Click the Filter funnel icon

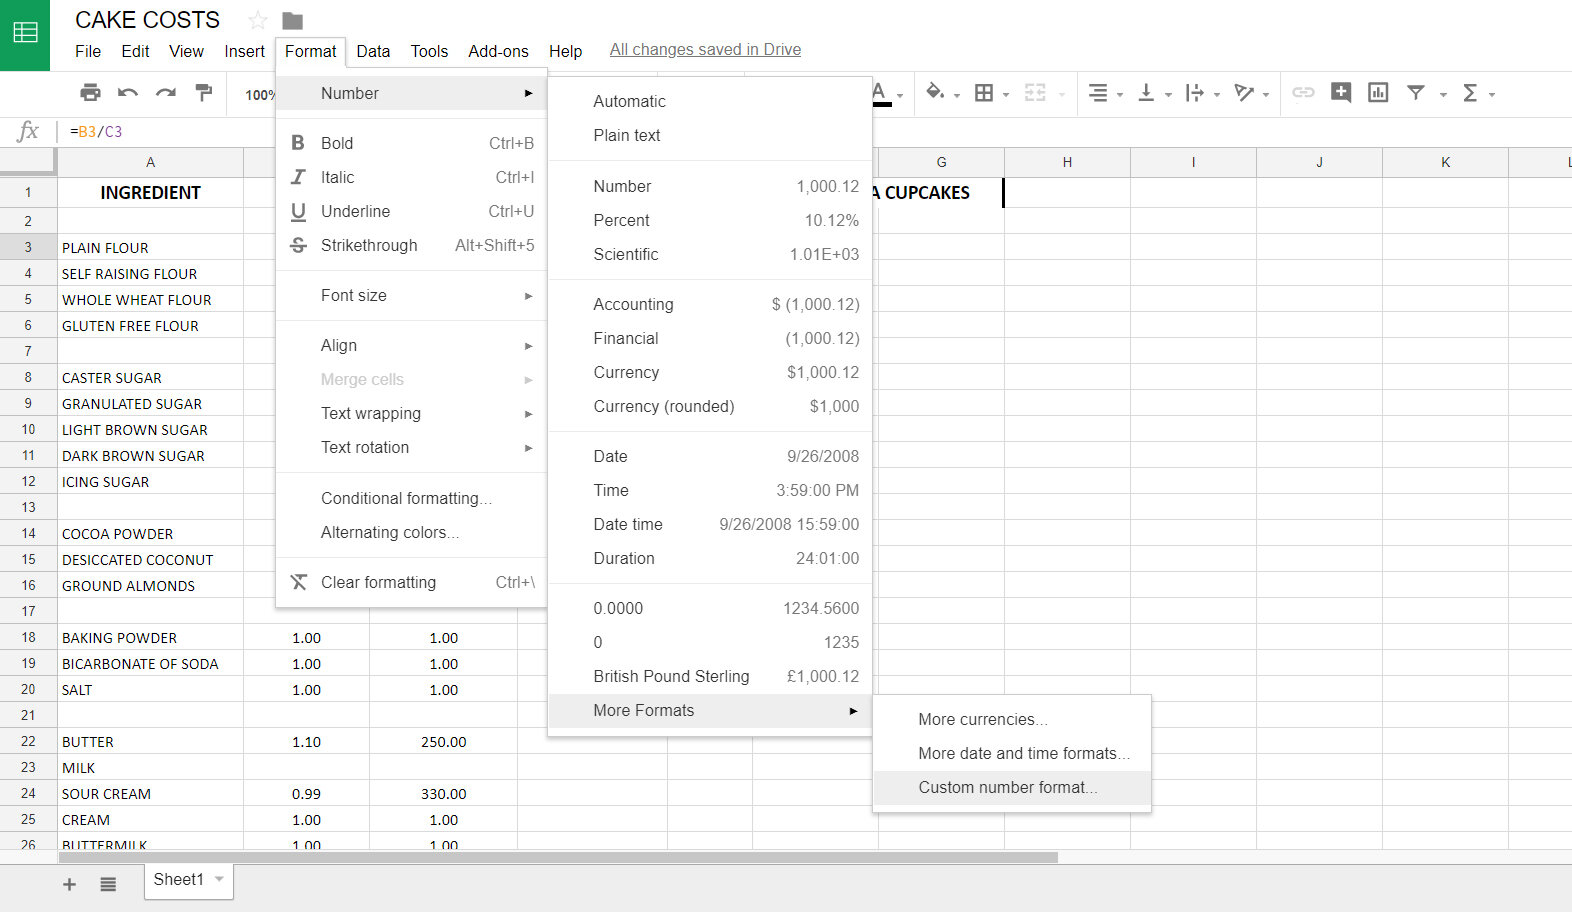coord(1416,93)
